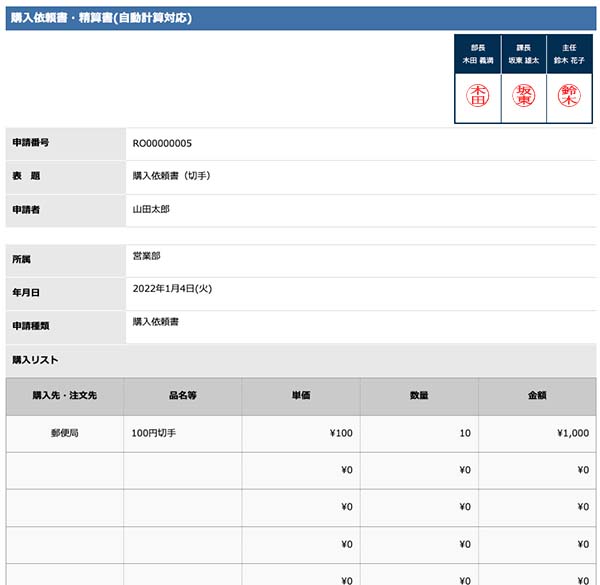Click the 単価 column header
This screenshot has height=585, width=600.
pos(301,396)
